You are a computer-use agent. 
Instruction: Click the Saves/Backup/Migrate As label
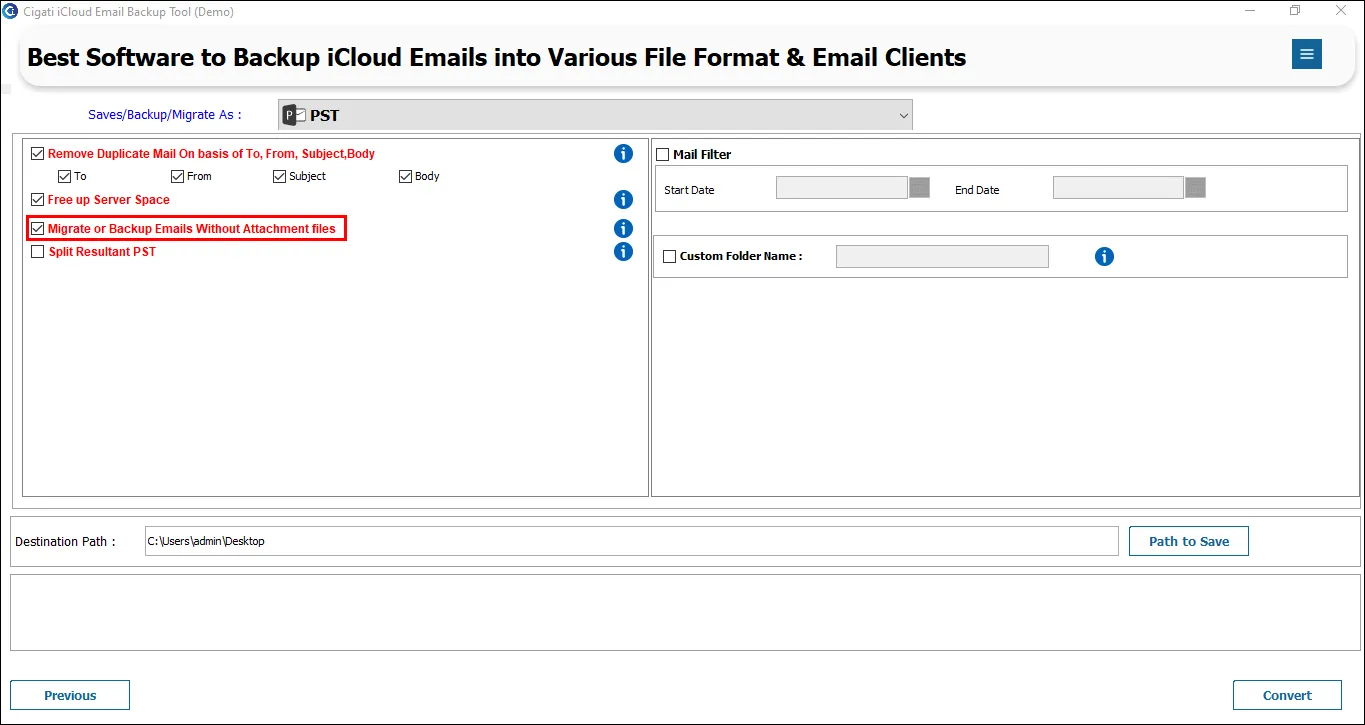(165, 115)
